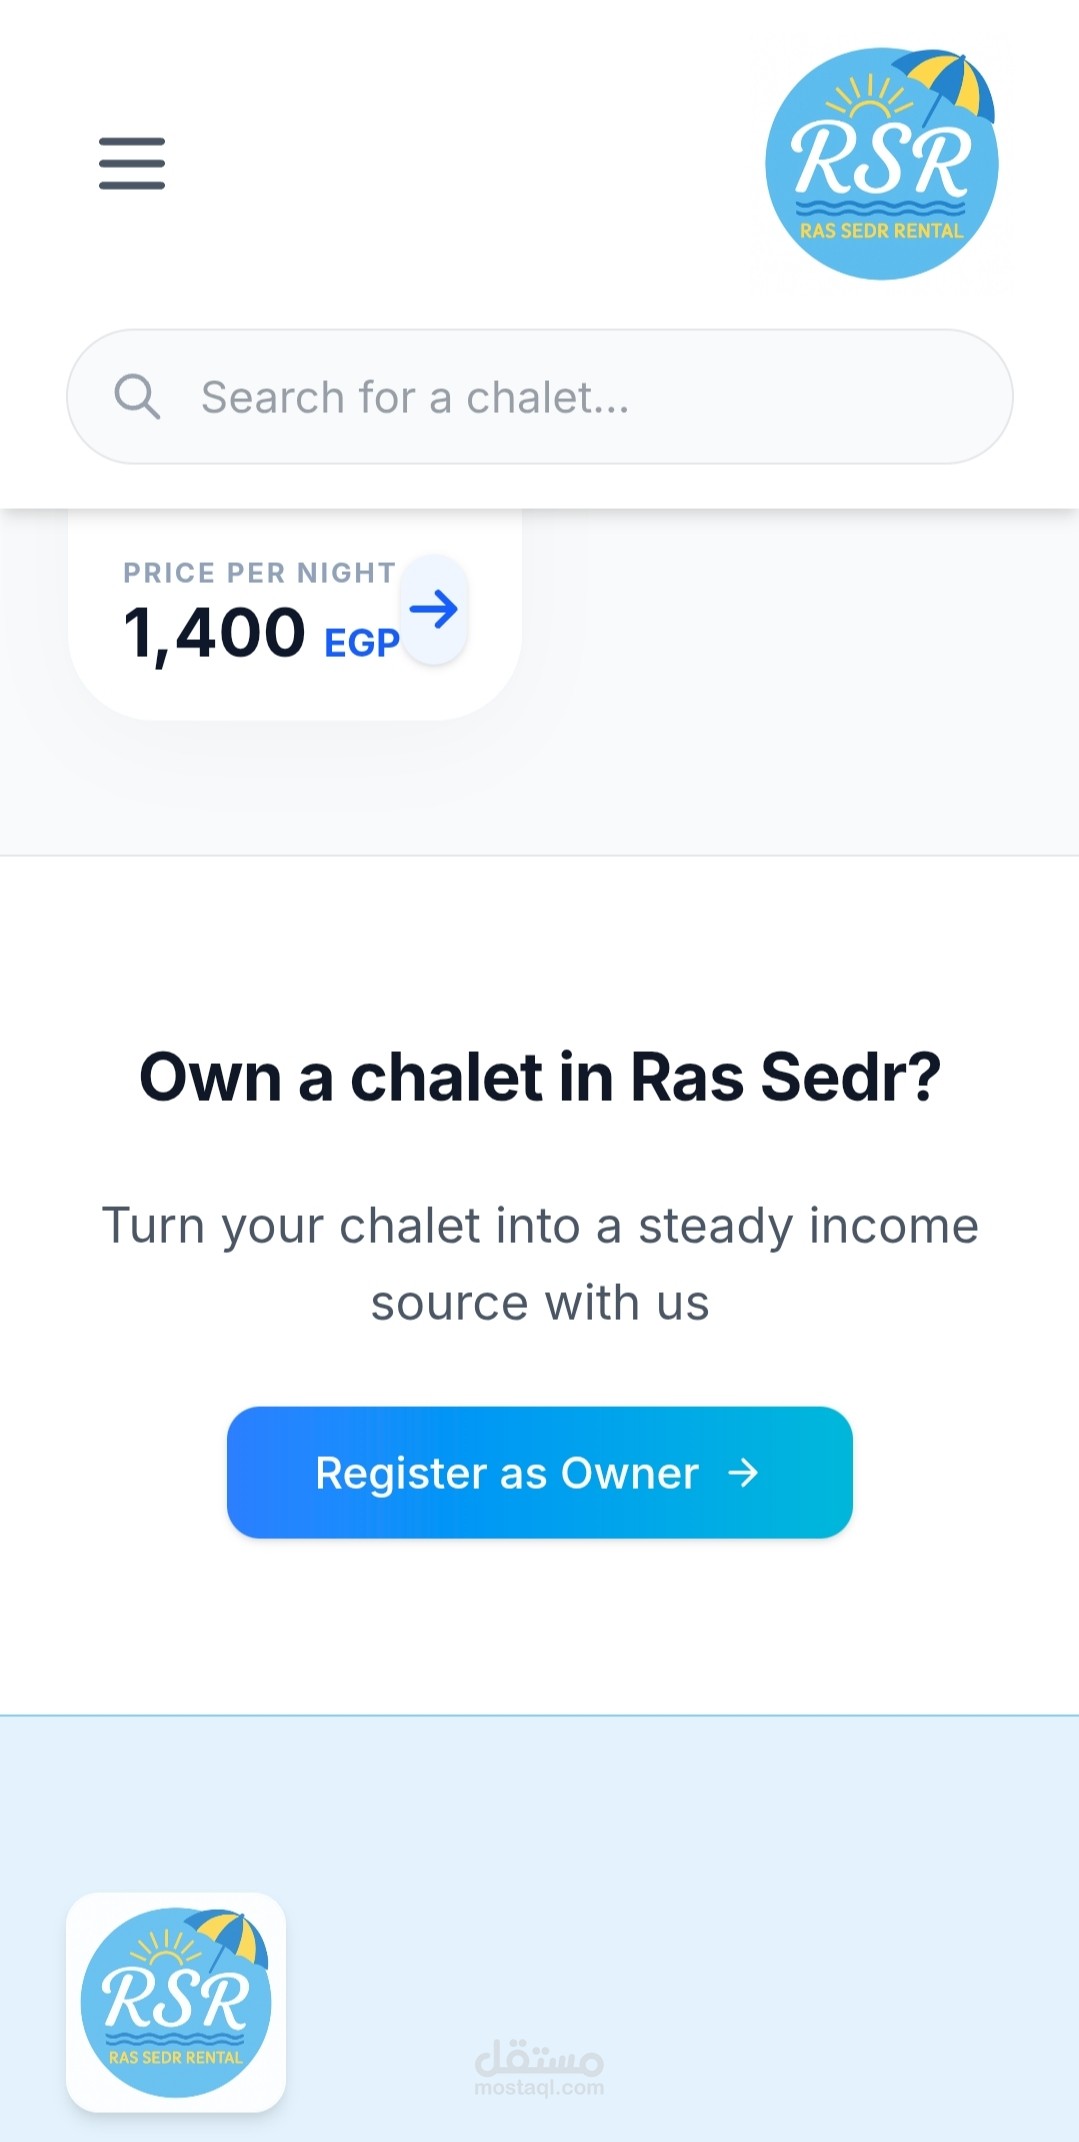Click the 'Own a chalet in Ras Sedr?' heading
The image size is (1079, 2142).
[540, 1077]
